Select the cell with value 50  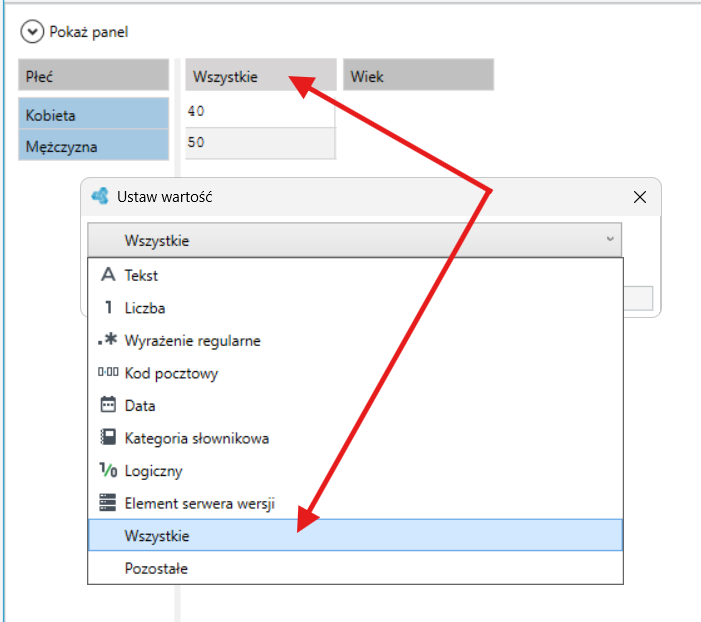point(260,143)
